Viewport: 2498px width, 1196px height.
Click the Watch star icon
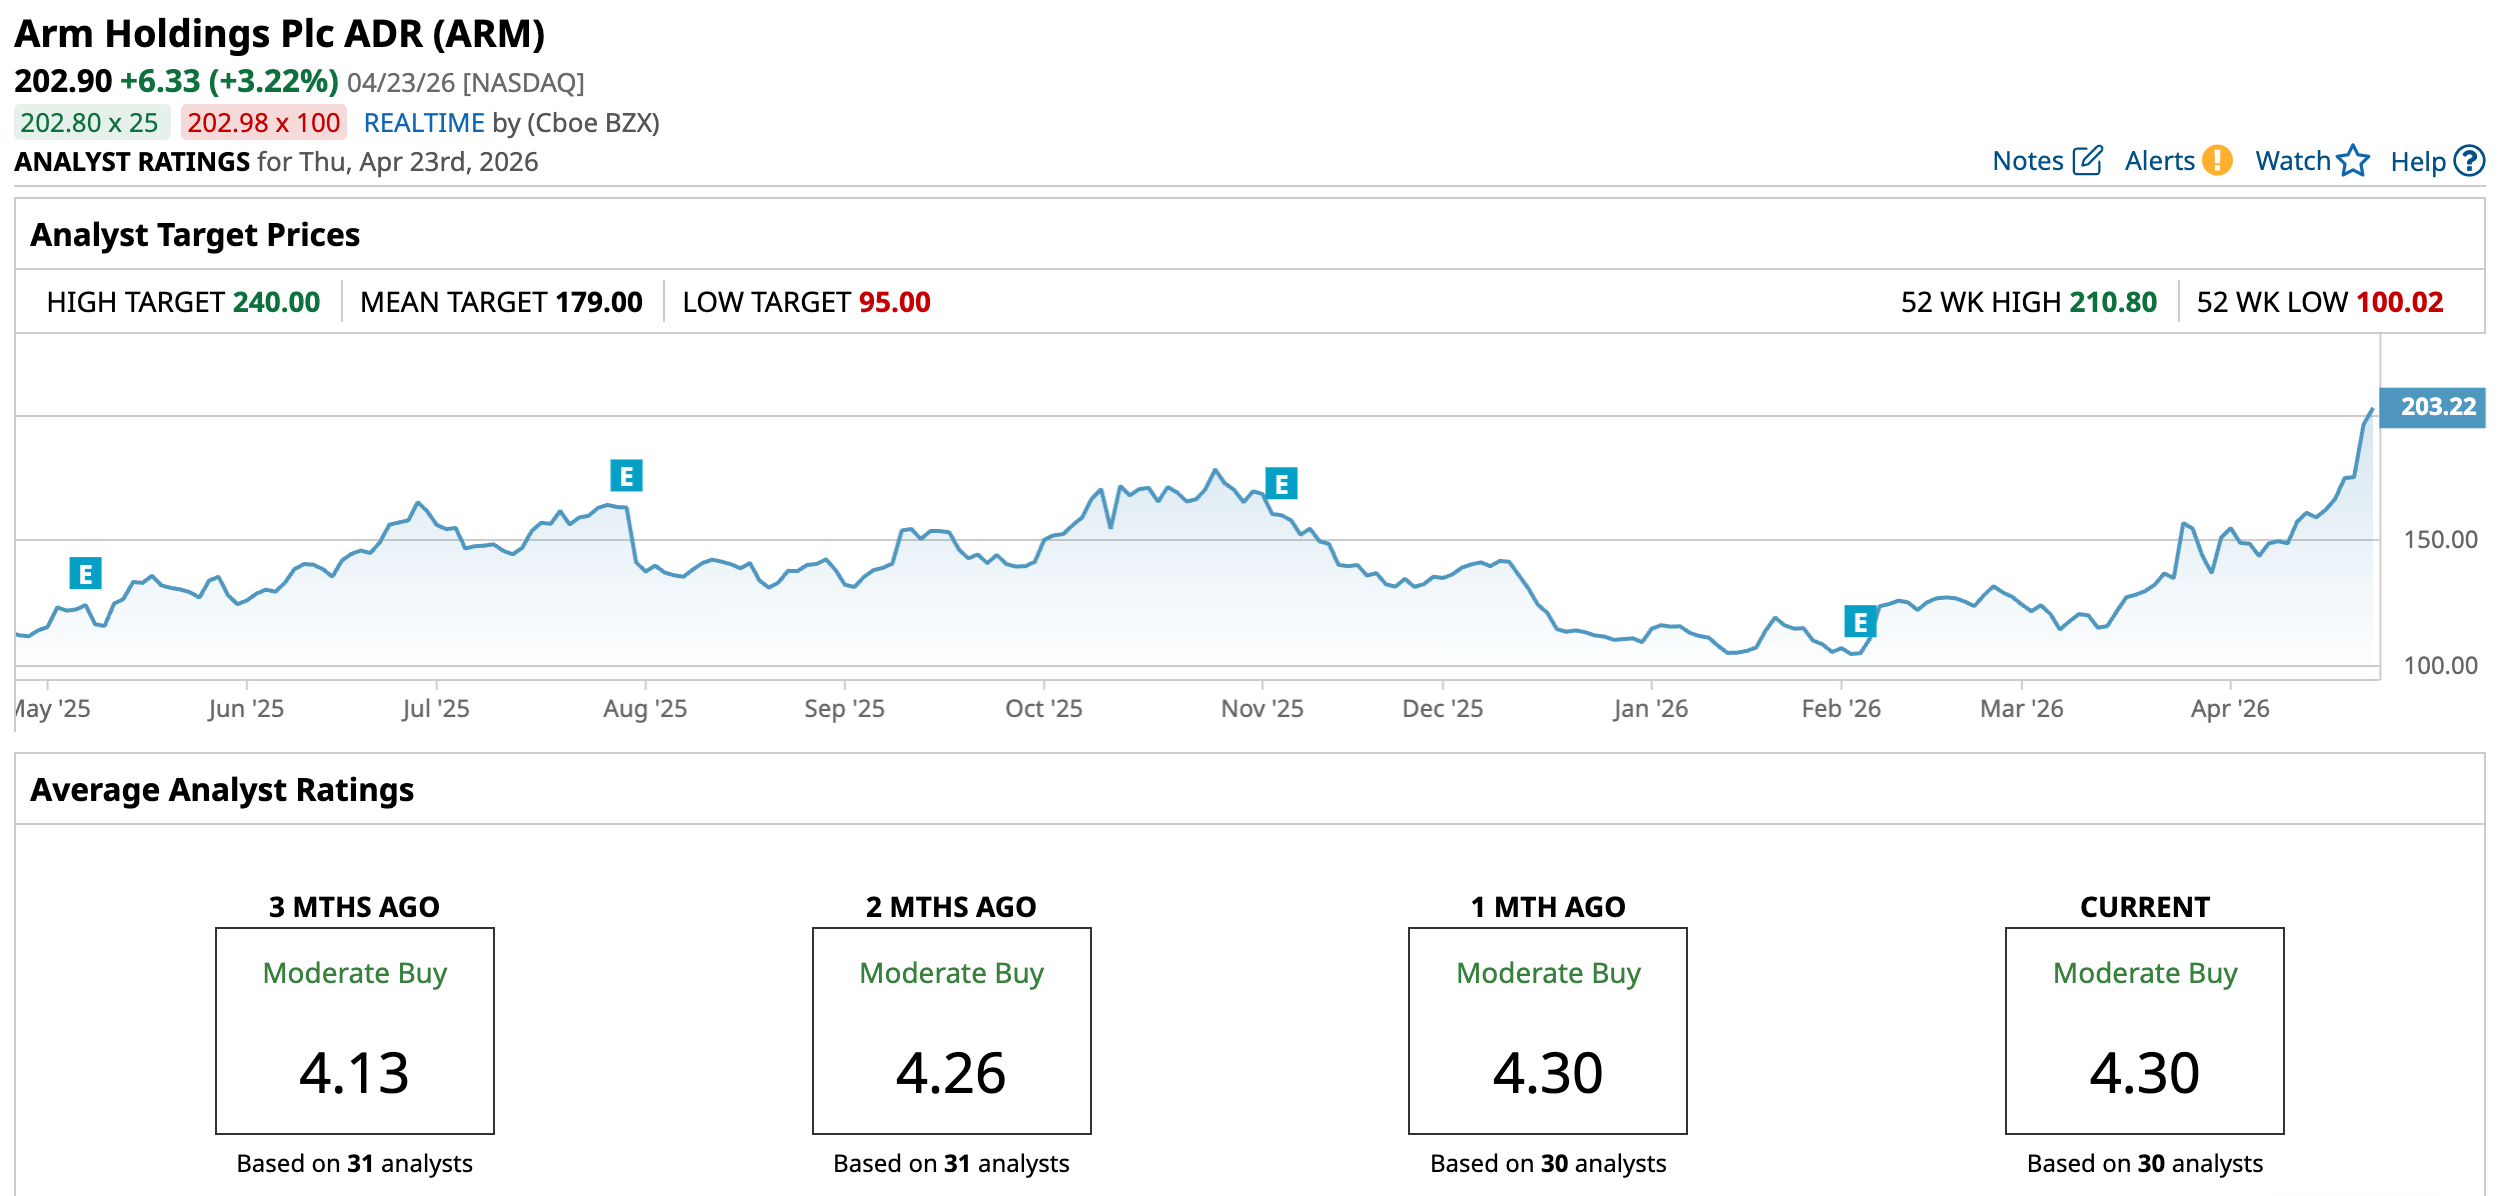pyautogui.click(x=2354, y=161)
